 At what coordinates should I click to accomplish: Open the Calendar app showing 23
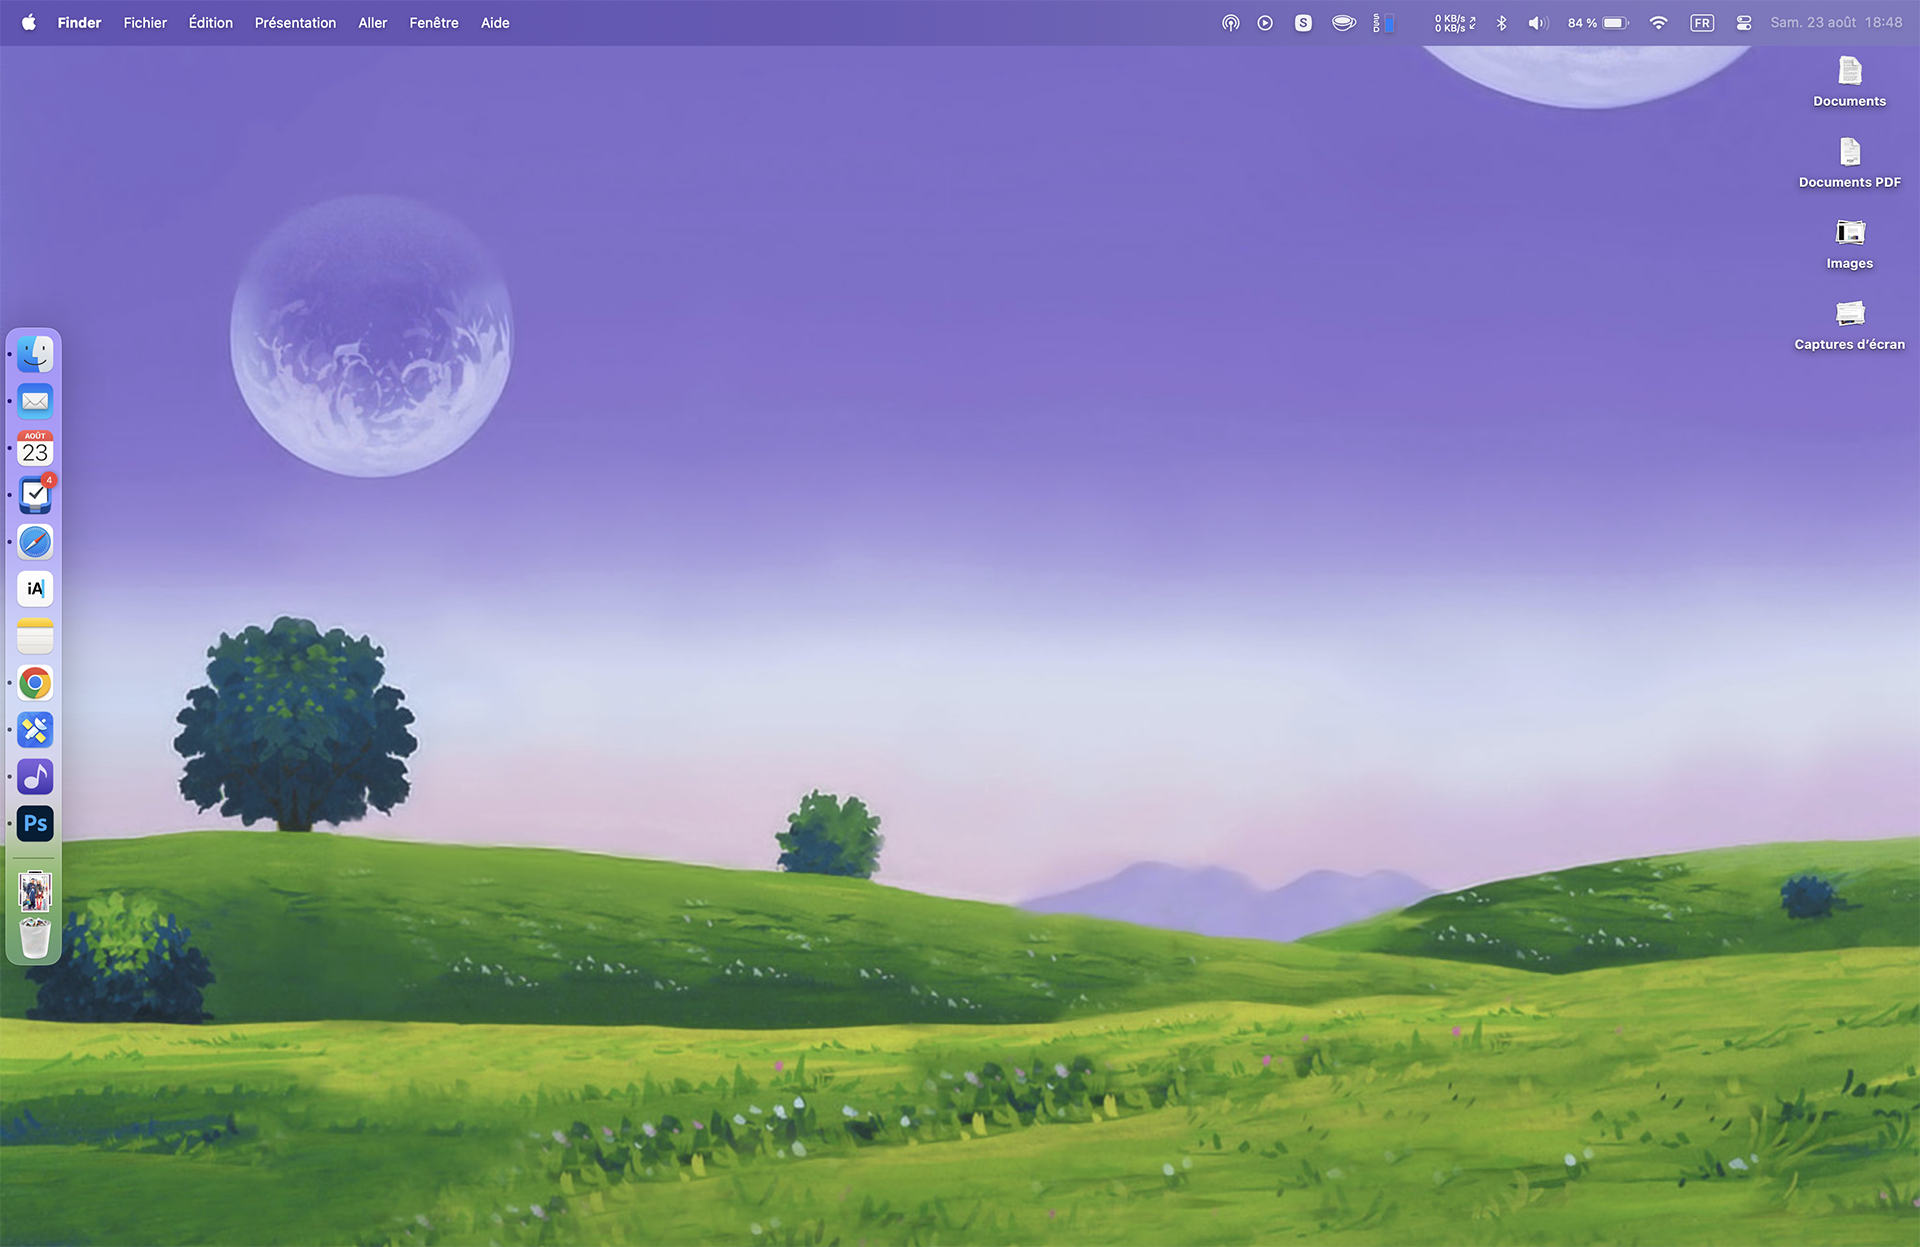point(35,448)
